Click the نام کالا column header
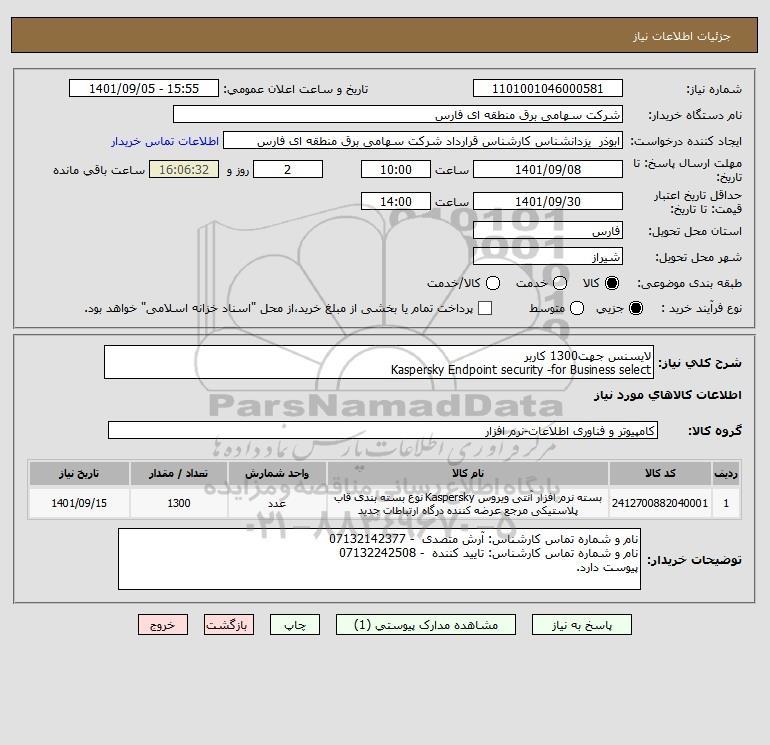 click(x=468, y=473)
